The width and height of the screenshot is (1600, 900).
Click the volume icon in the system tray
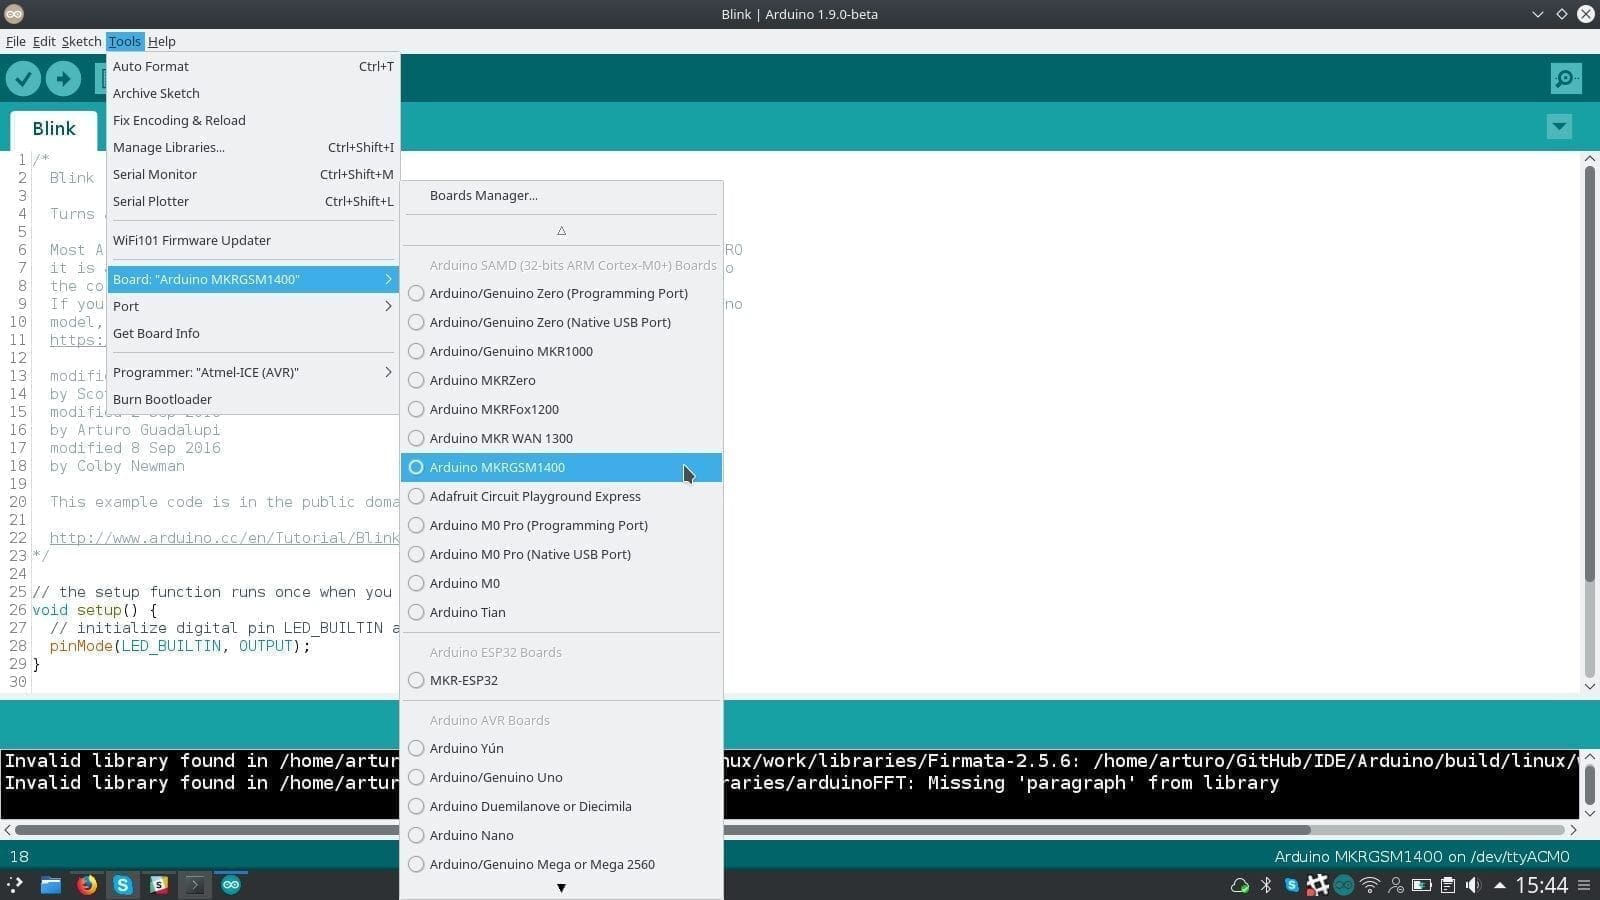1472,885
